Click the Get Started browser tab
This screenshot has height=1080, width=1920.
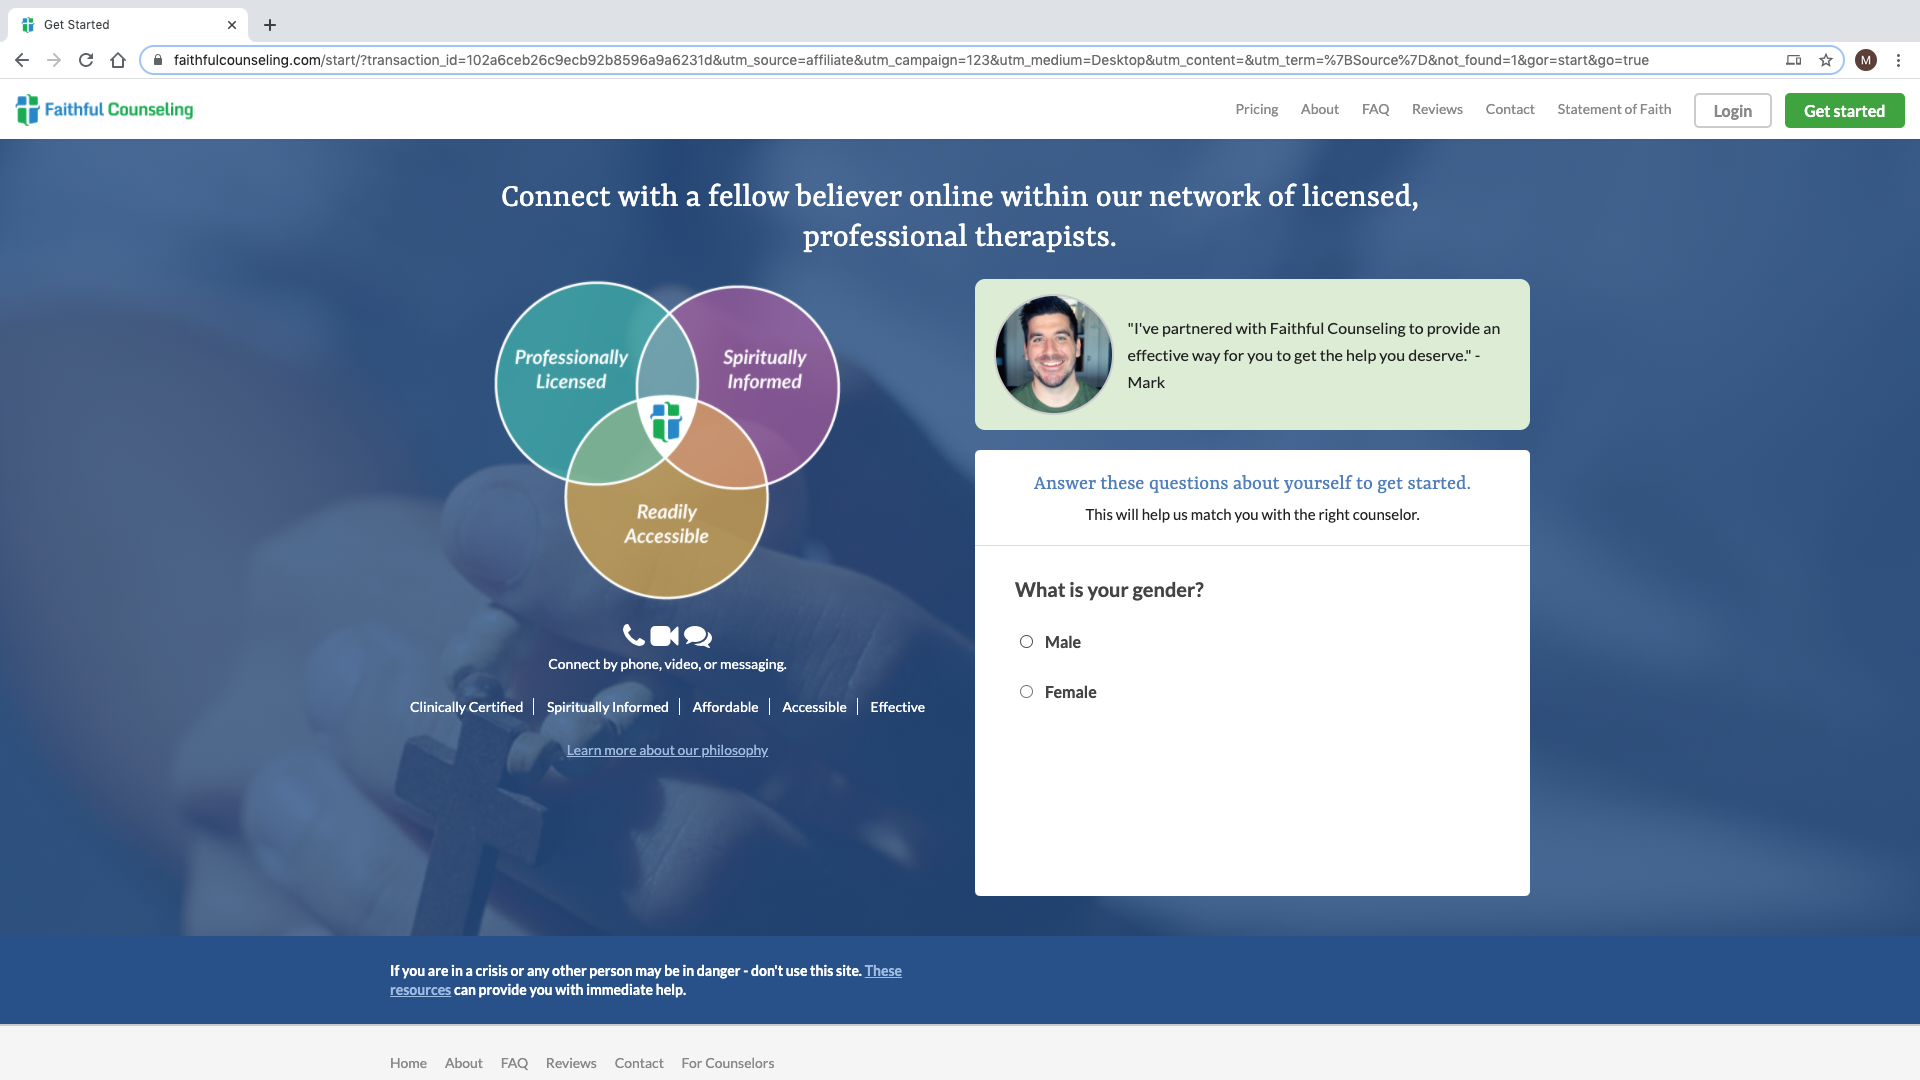click(x=128, y=25)
